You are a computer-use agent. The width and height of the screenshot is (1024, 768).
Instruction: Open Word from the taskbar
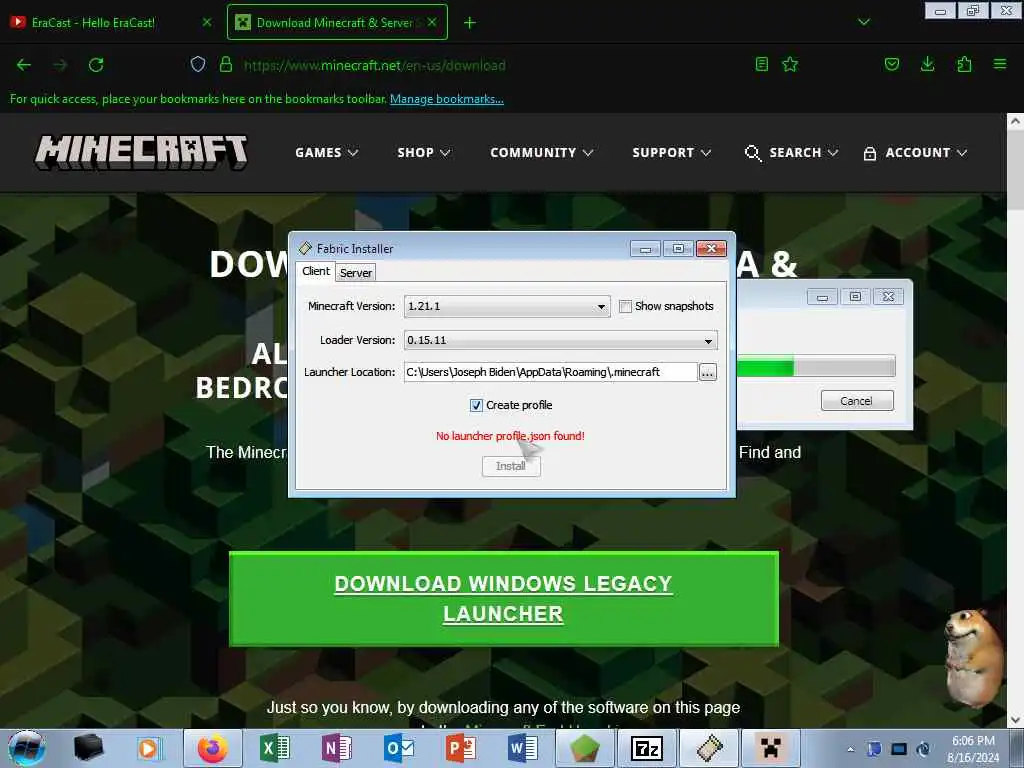tap(523, 748)
